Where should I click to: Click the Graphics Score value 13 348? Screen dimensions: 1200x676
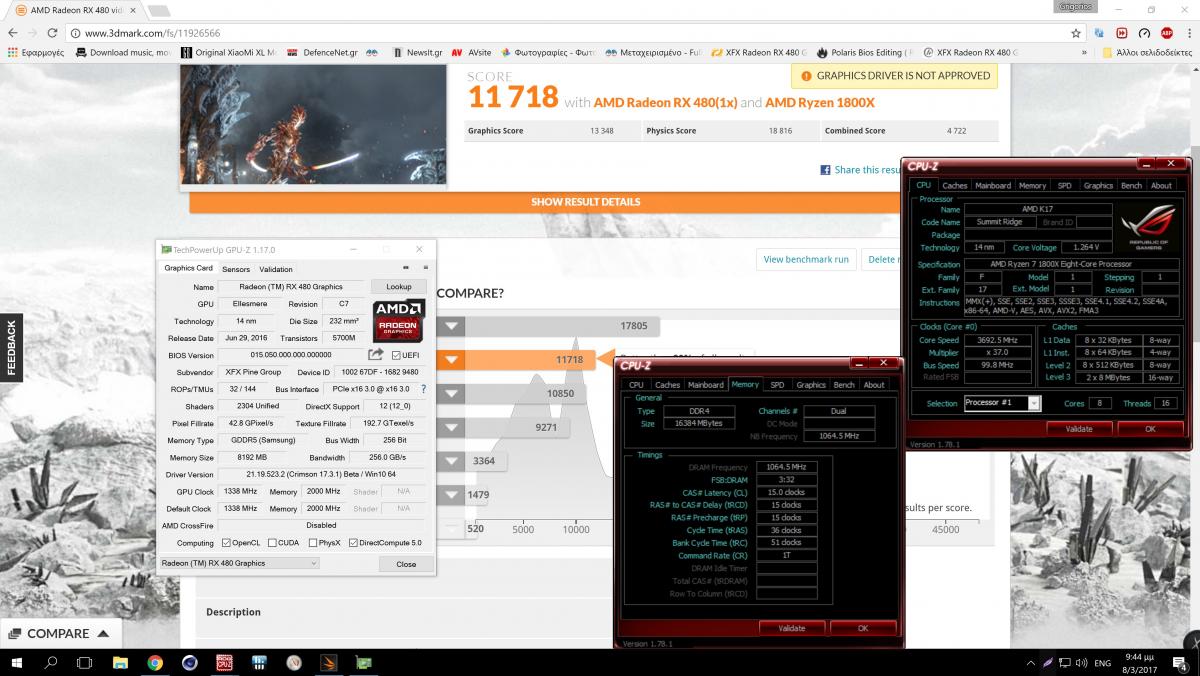[601, 131]
